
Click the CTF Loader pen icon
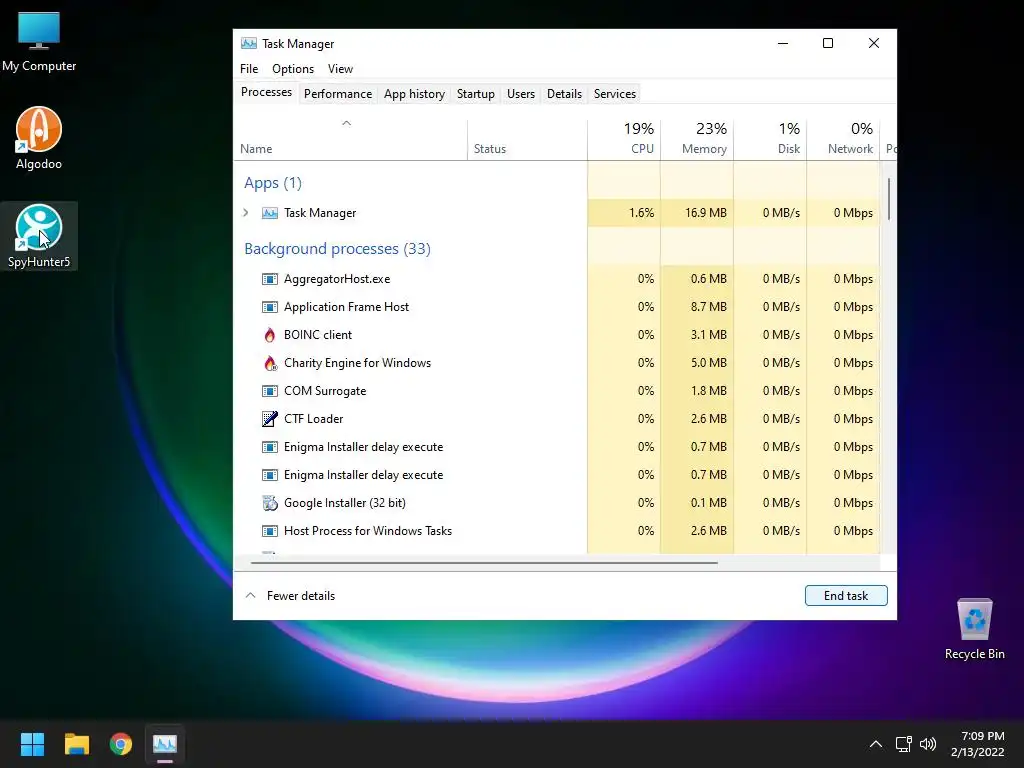click(x=270, y=419)
